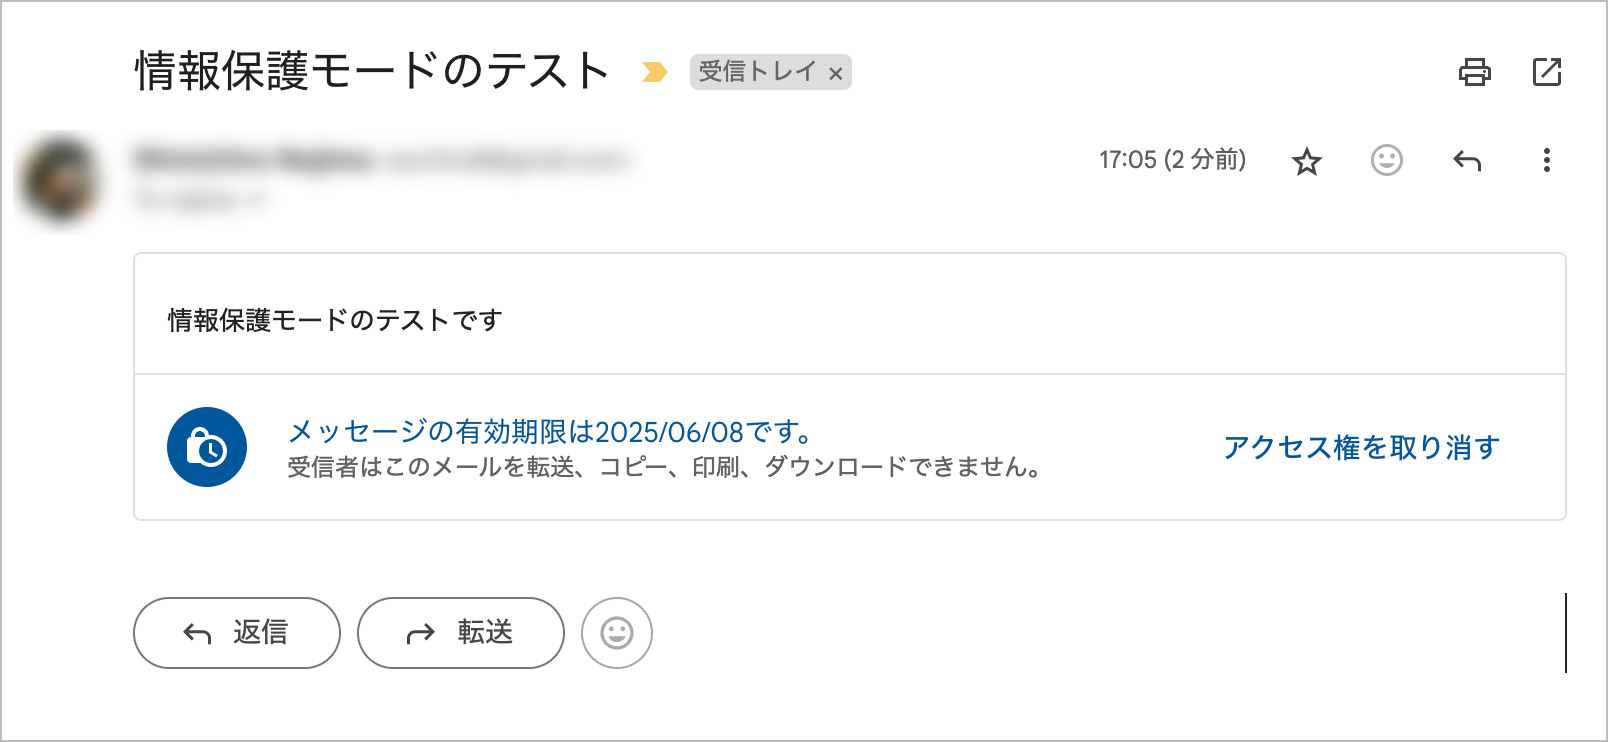The height and width of the screenshot is (742, 1608).
Task: Star this message
Action: (x=1307, y=161)
